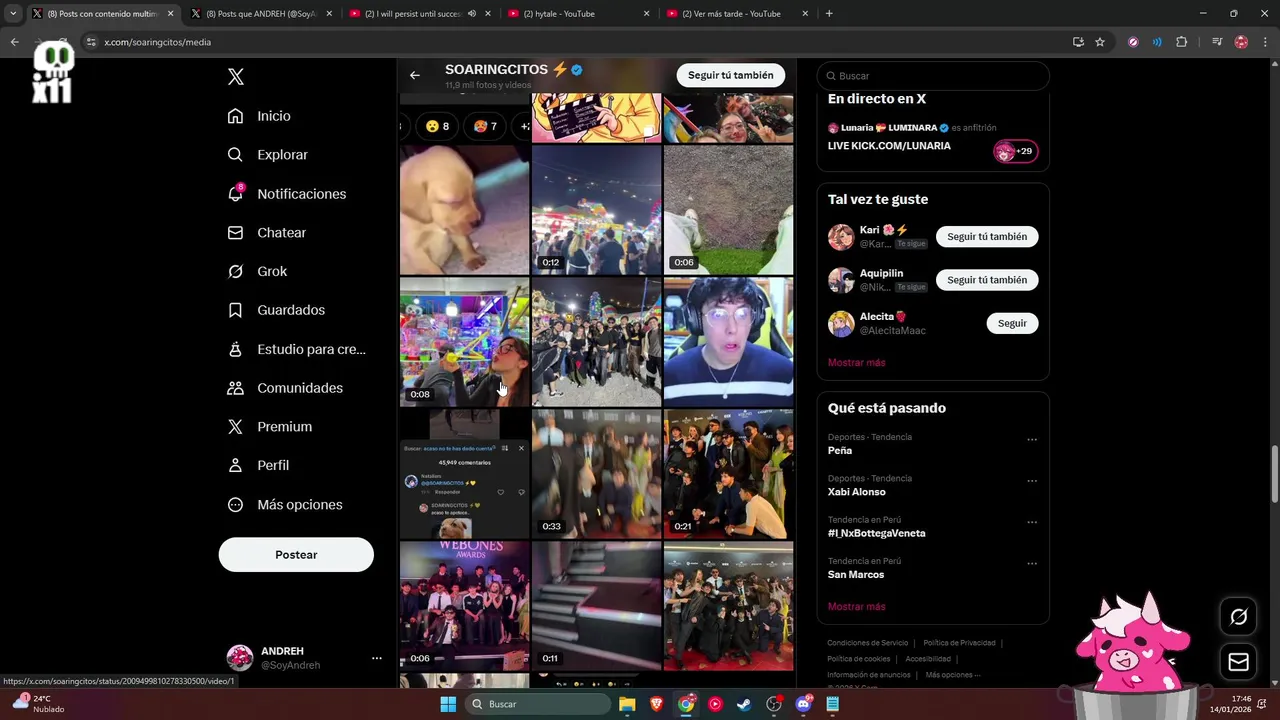Click Mostrar más under Tal vez te guste

tap(856, 362)
